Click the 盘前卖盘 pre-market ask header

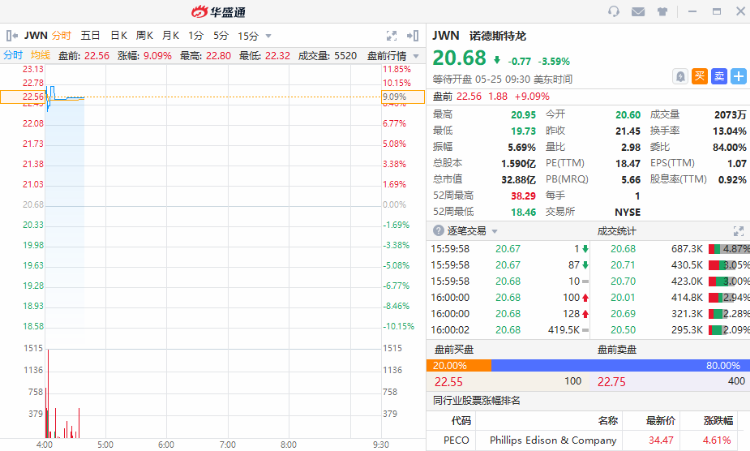(x=617, y=350)
